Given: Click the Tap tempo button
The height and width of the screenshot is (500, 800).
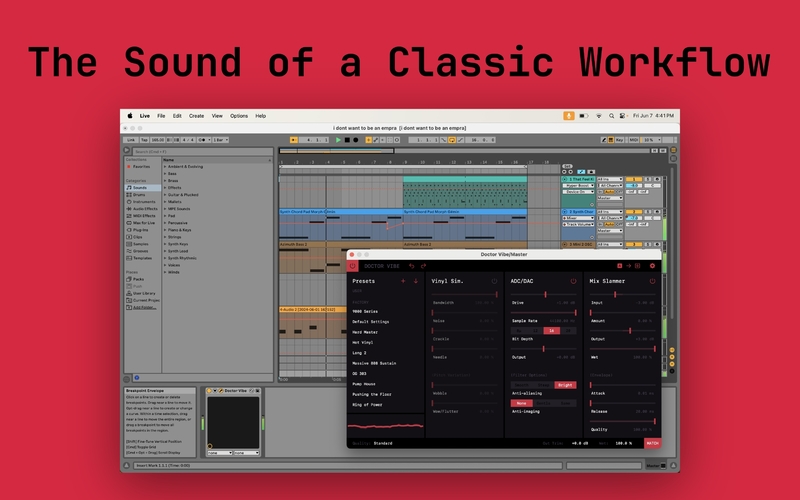Looking at the screenshot, I should click(144, 140).
